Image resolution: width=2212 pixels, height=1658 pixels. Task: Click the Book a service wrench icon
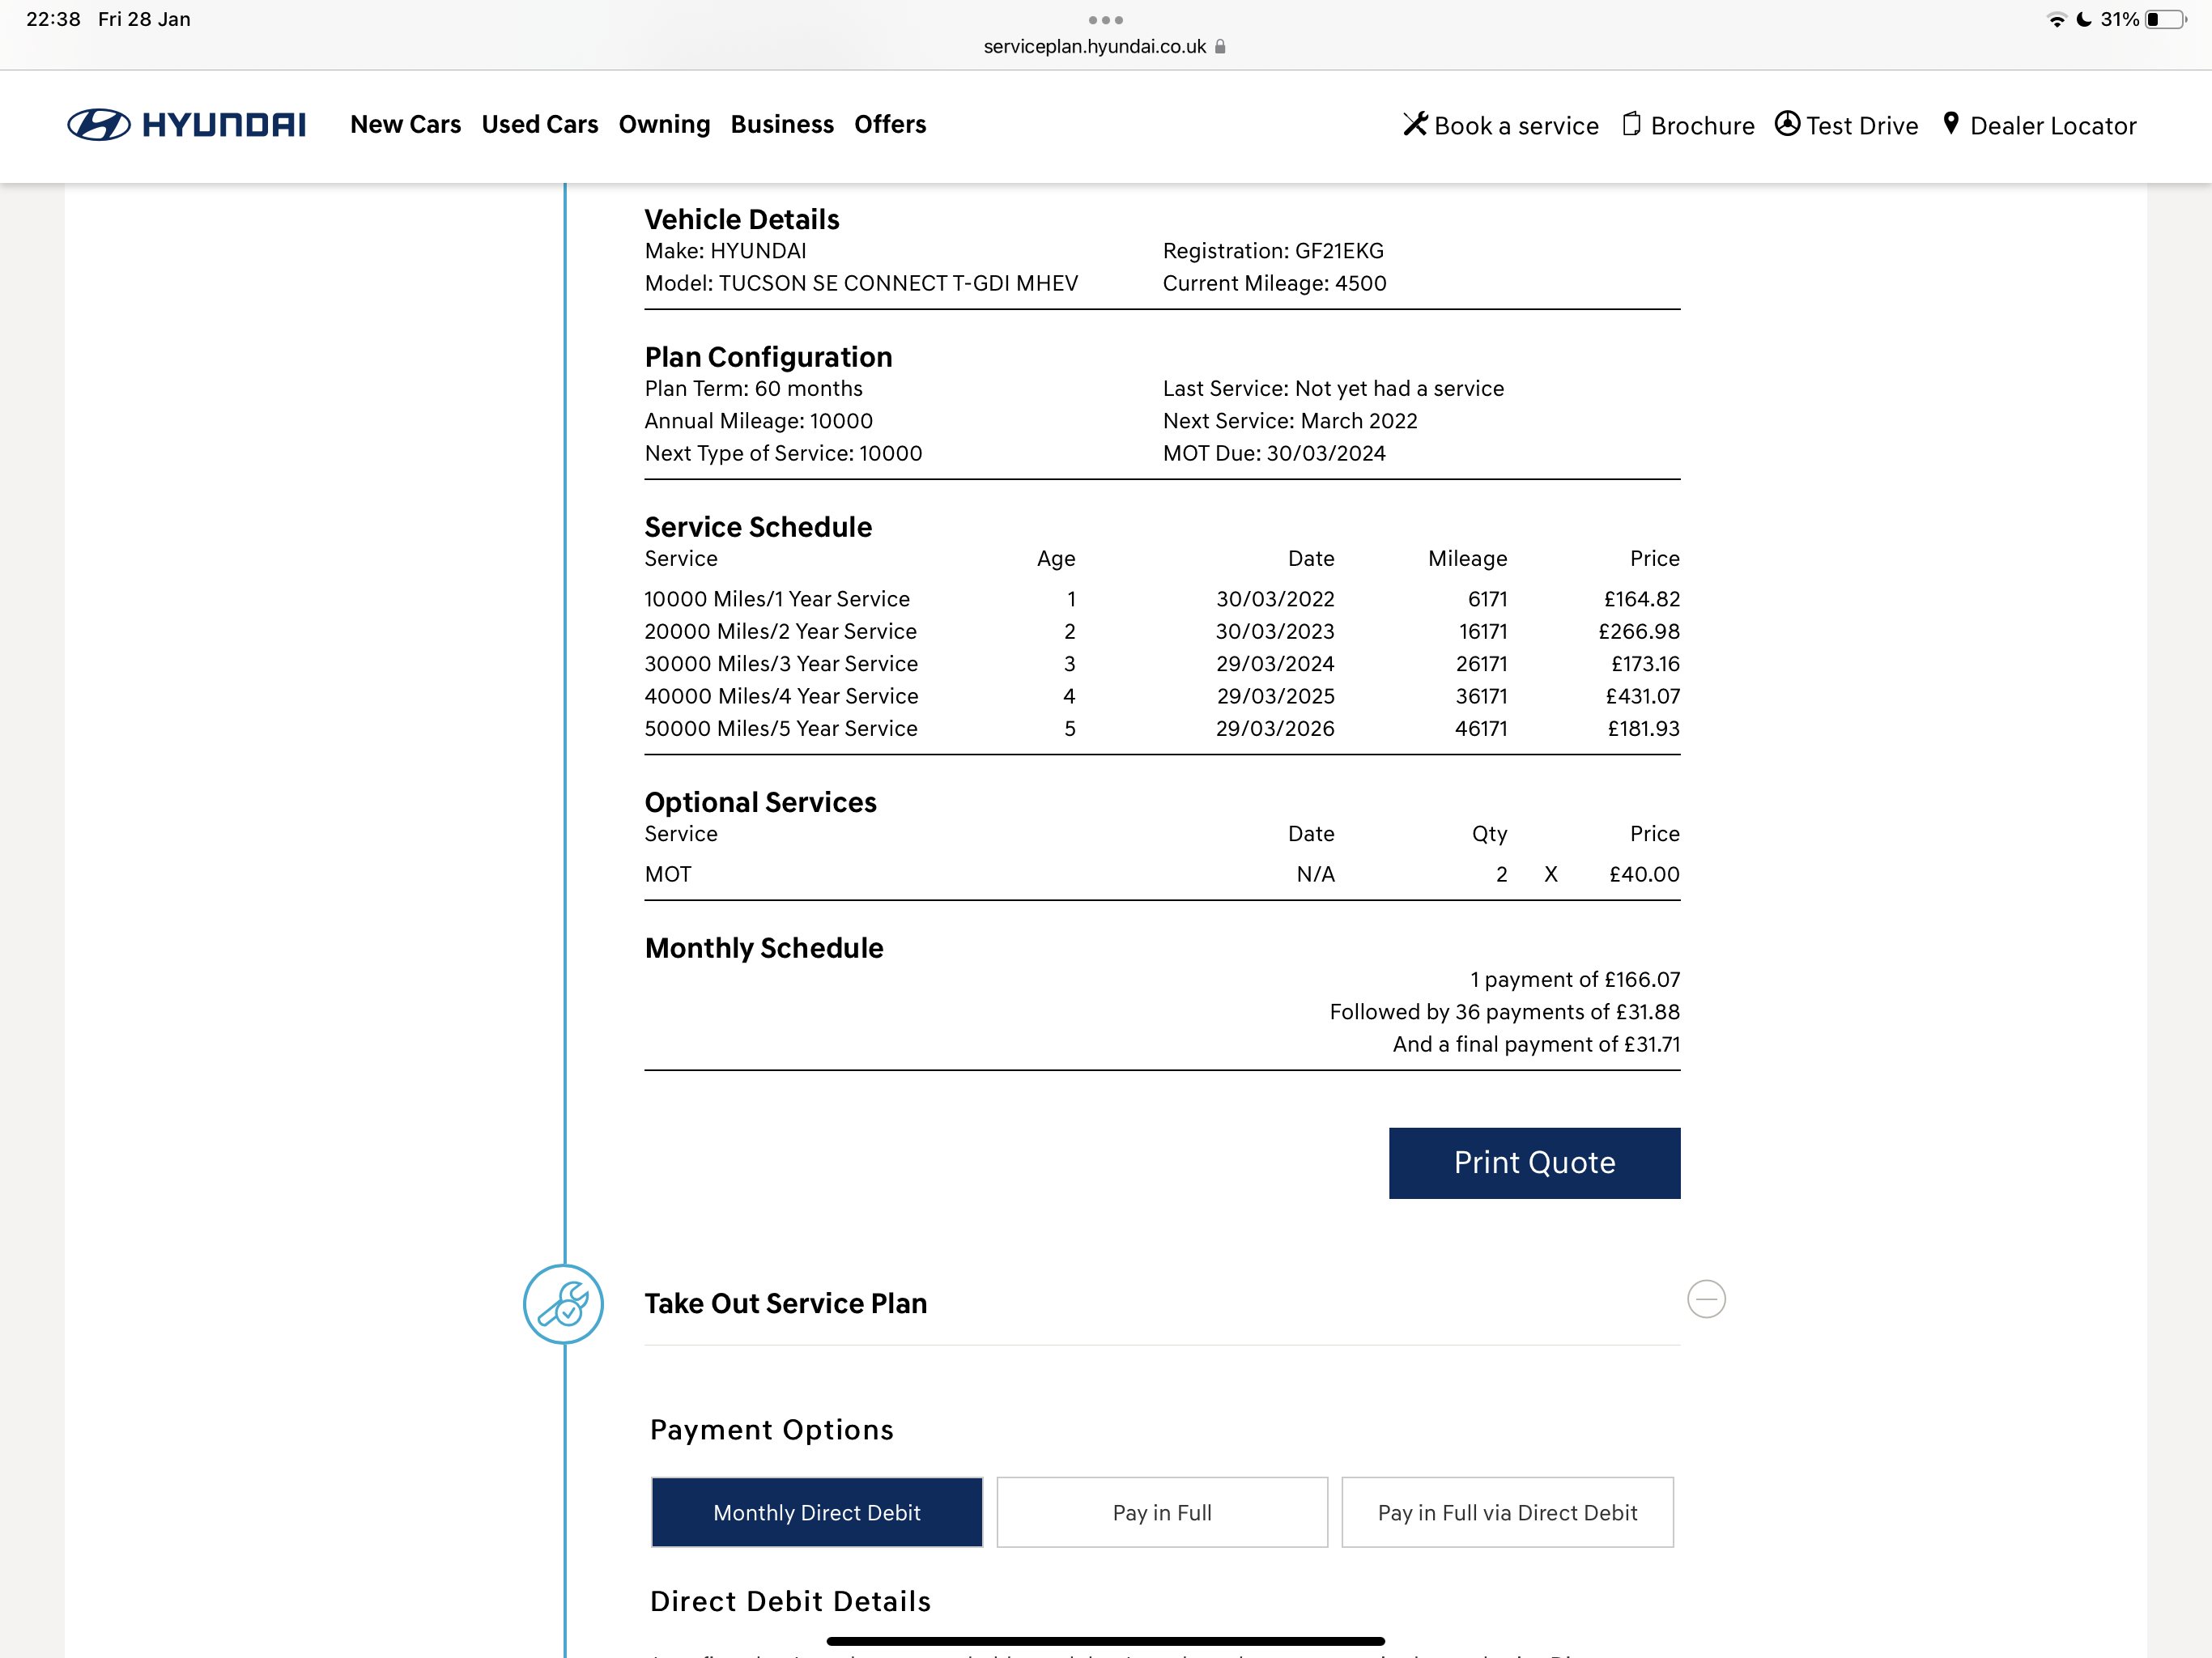pyautogui.click(x=1415, y=124)
